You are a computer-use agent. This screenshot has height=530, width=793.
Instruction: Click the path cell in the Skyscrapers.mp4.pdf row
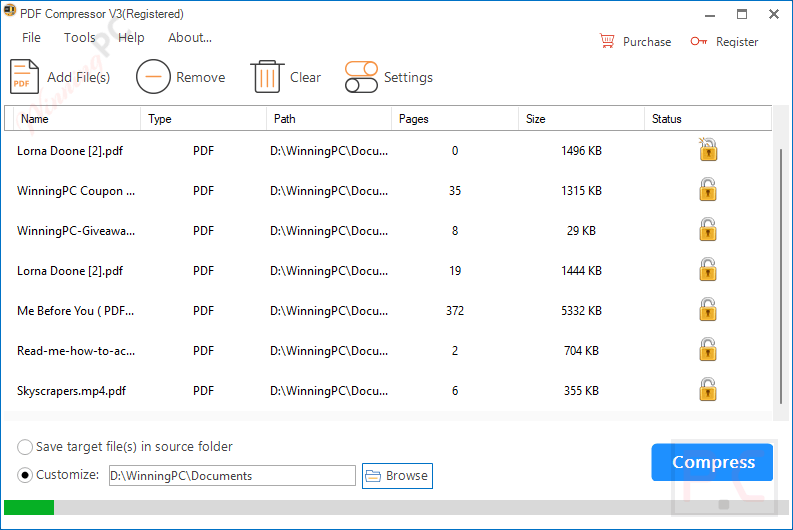tap(329, 391)
